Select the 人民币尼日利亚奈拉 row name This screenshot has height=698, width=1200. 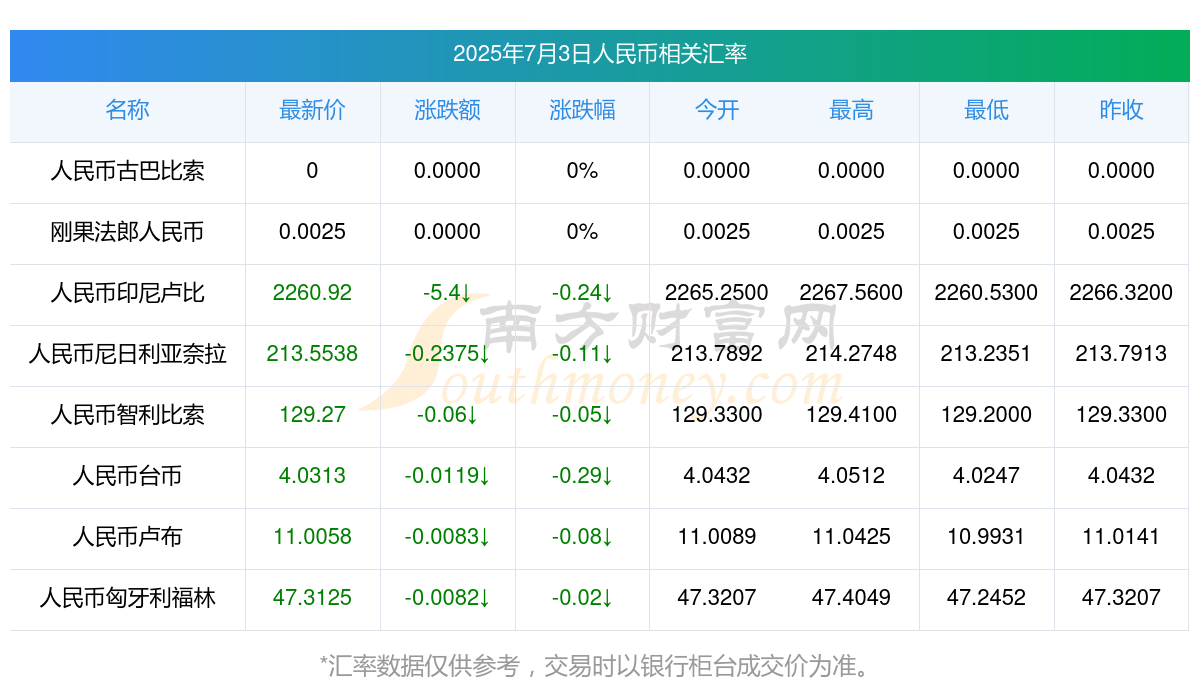[x=127, y=354]
